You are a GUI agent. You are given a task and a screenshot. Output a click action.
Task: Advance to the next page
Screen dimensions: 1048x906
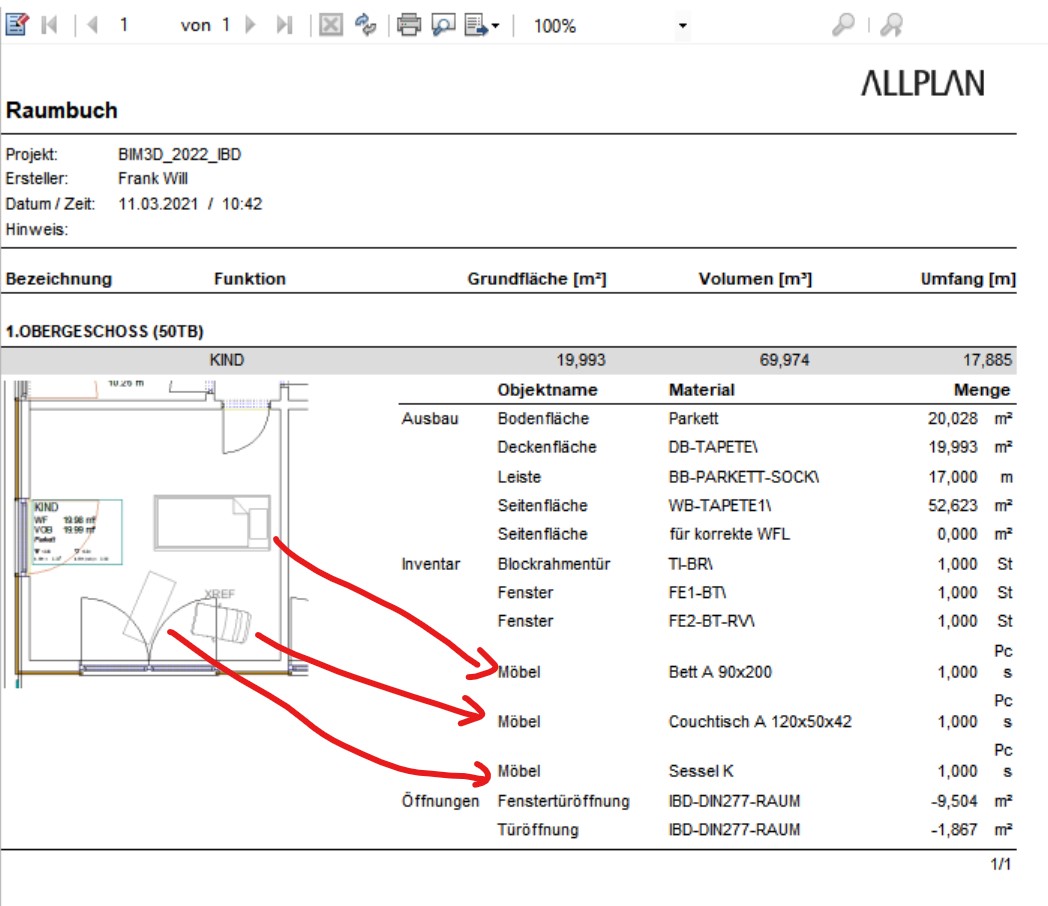click(251, 25)
